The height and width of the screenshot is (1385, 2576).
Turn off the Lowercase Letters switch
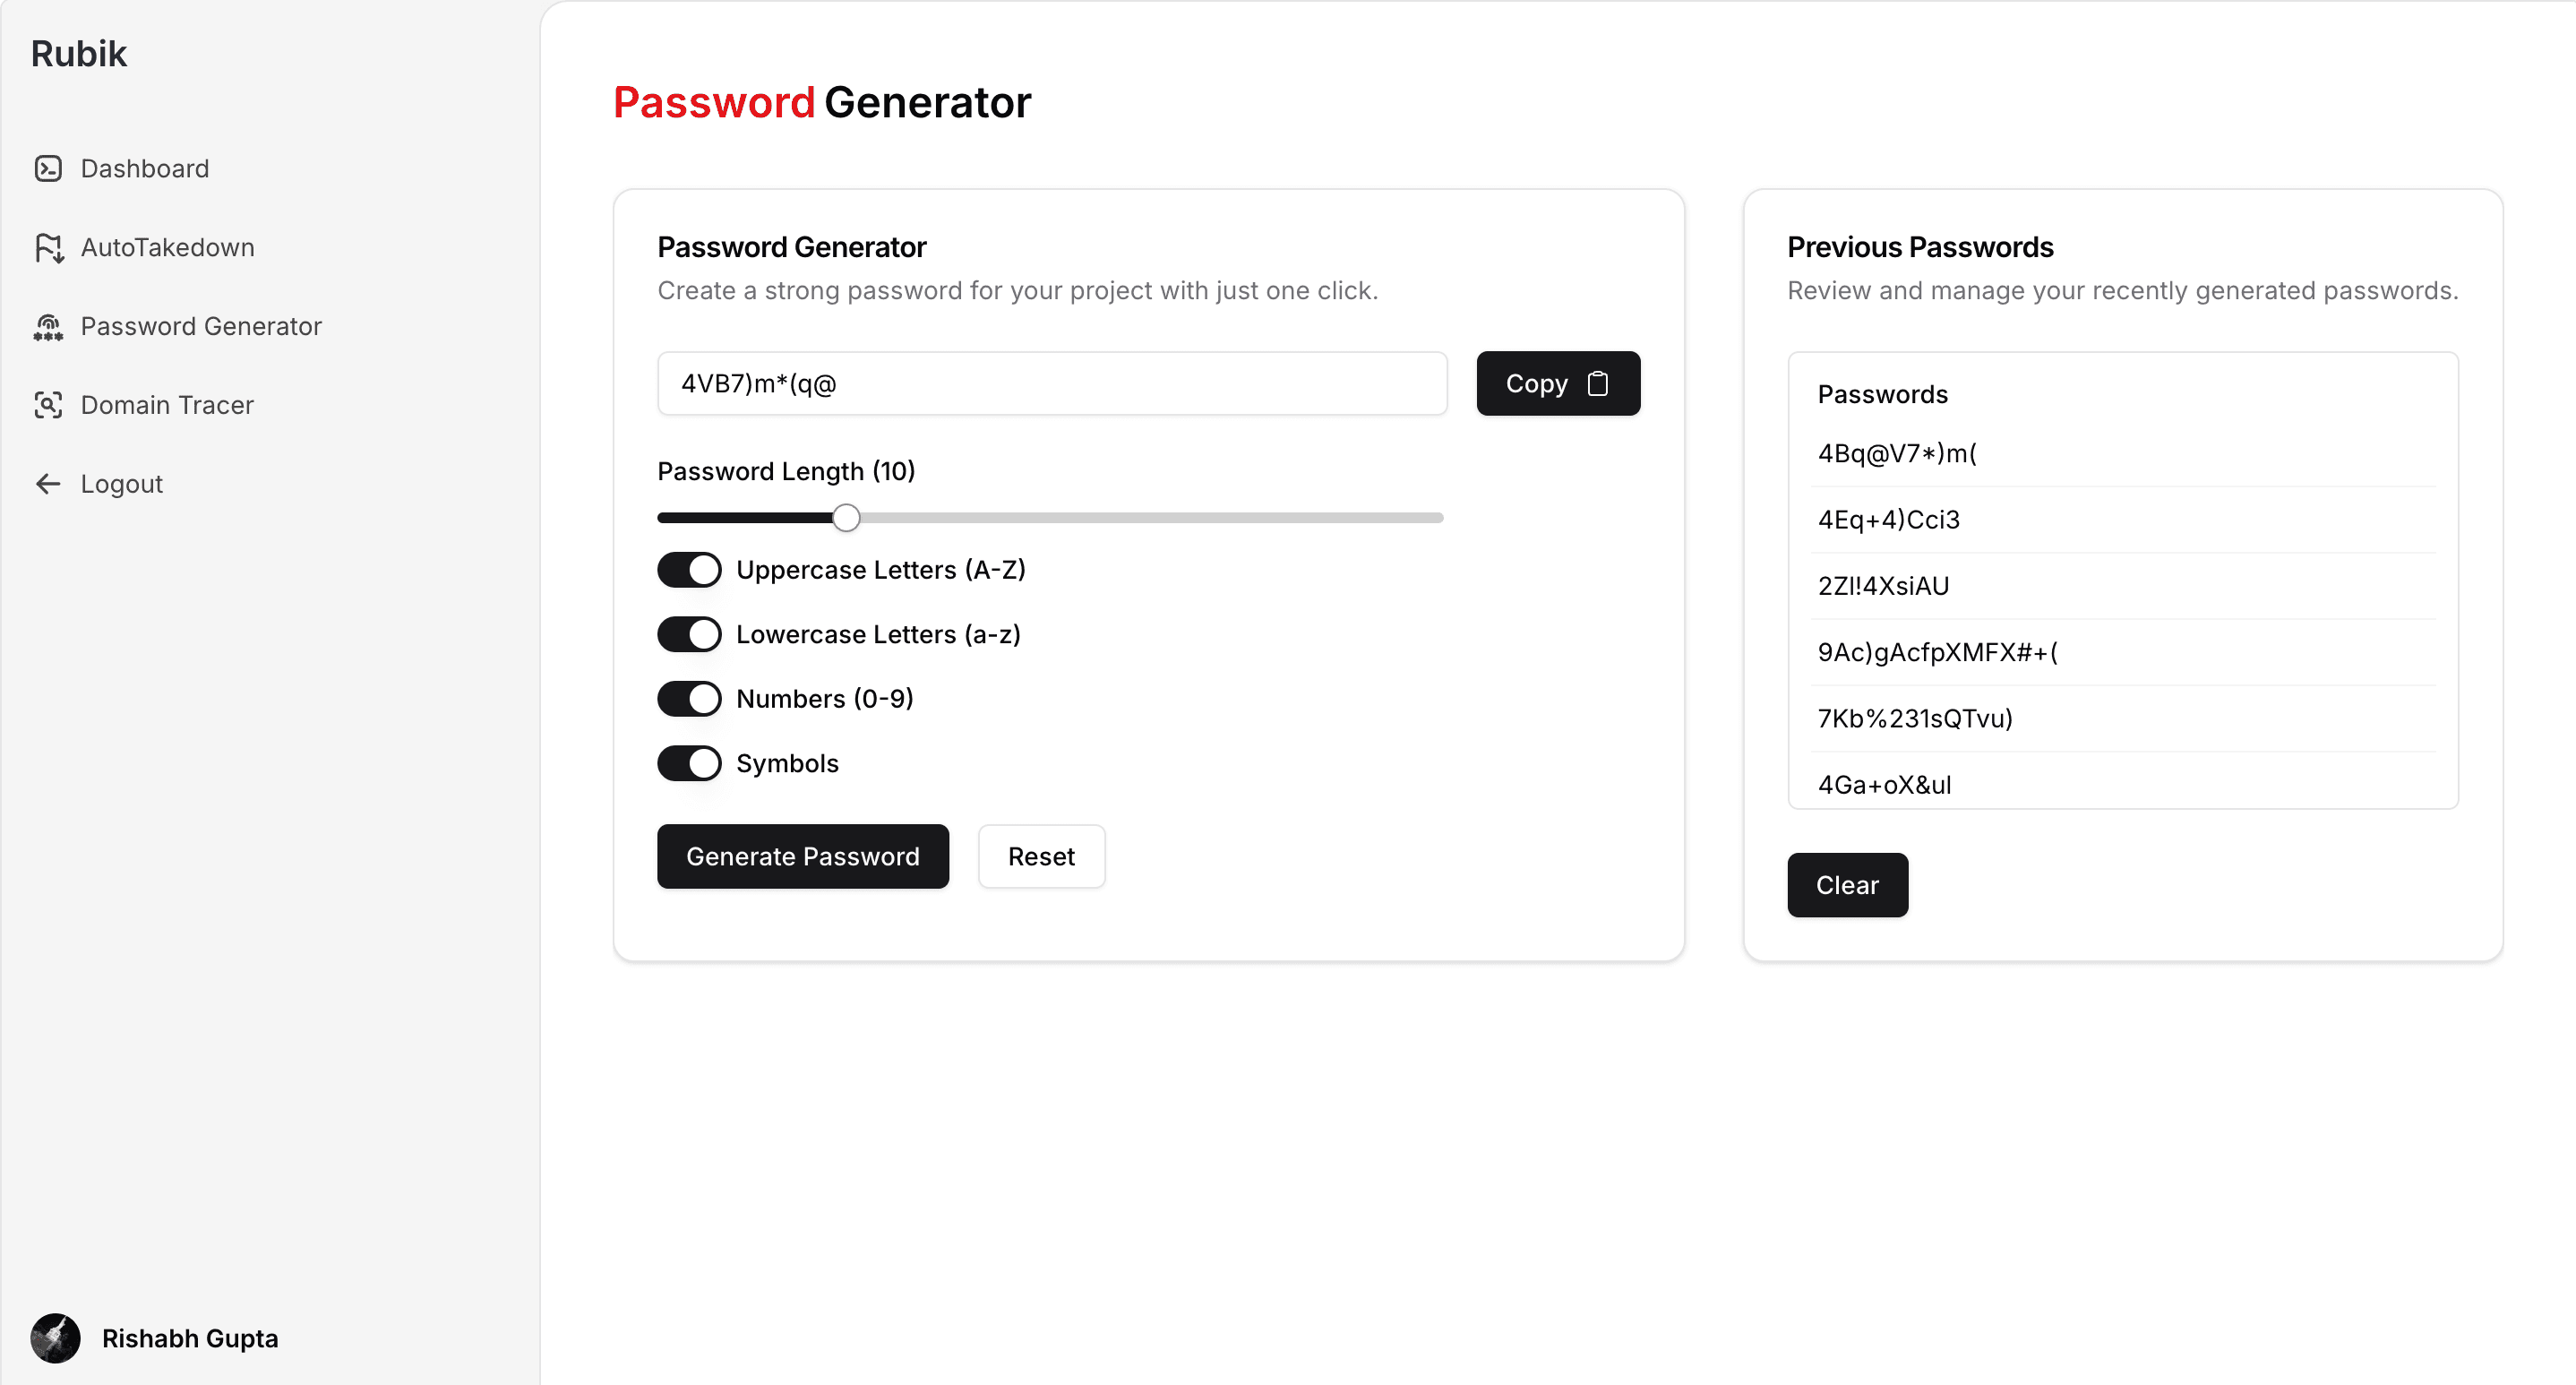pyautogui.click(x=689, y=634)
